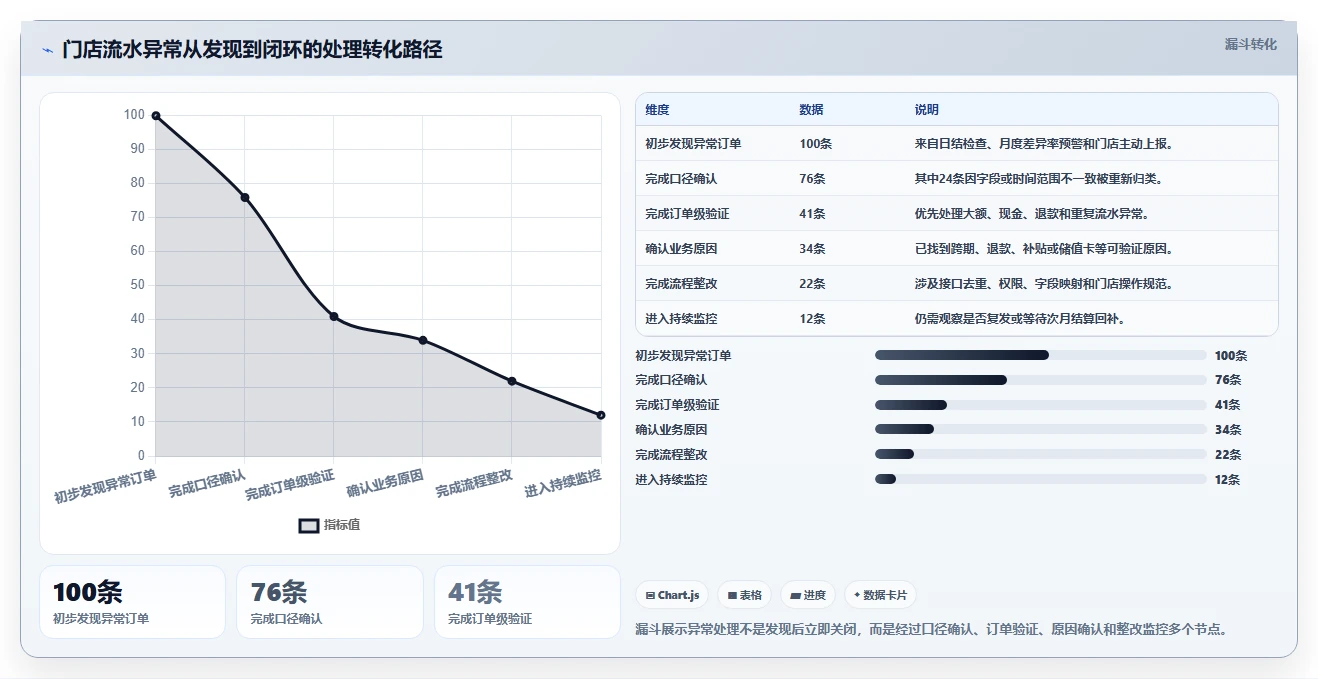The image size is (1318, 679).
Task: Click the x-axis label 完成流程整改
Action: click(x=474, y=483)
